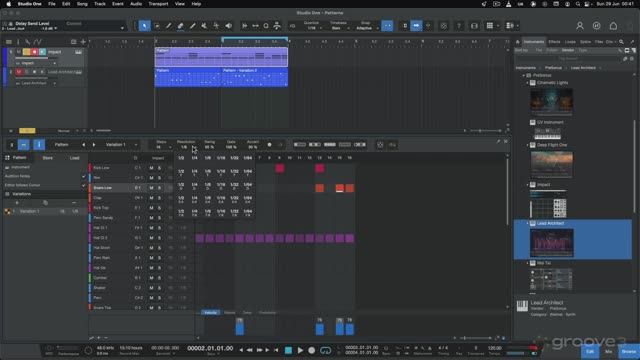Click the previous pattern arrow

click(84, 144)
